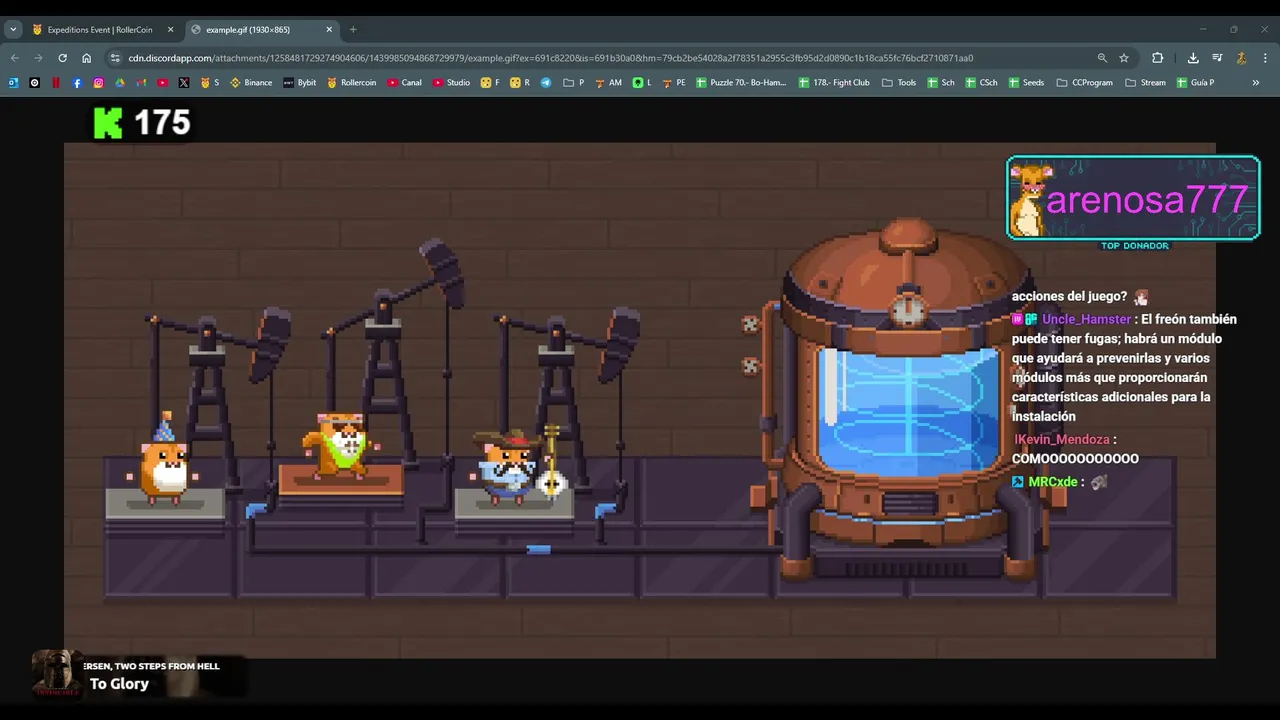Open the Telegram bookmark icon
This screenshot has height=720, width=1280.
[546, 83]
